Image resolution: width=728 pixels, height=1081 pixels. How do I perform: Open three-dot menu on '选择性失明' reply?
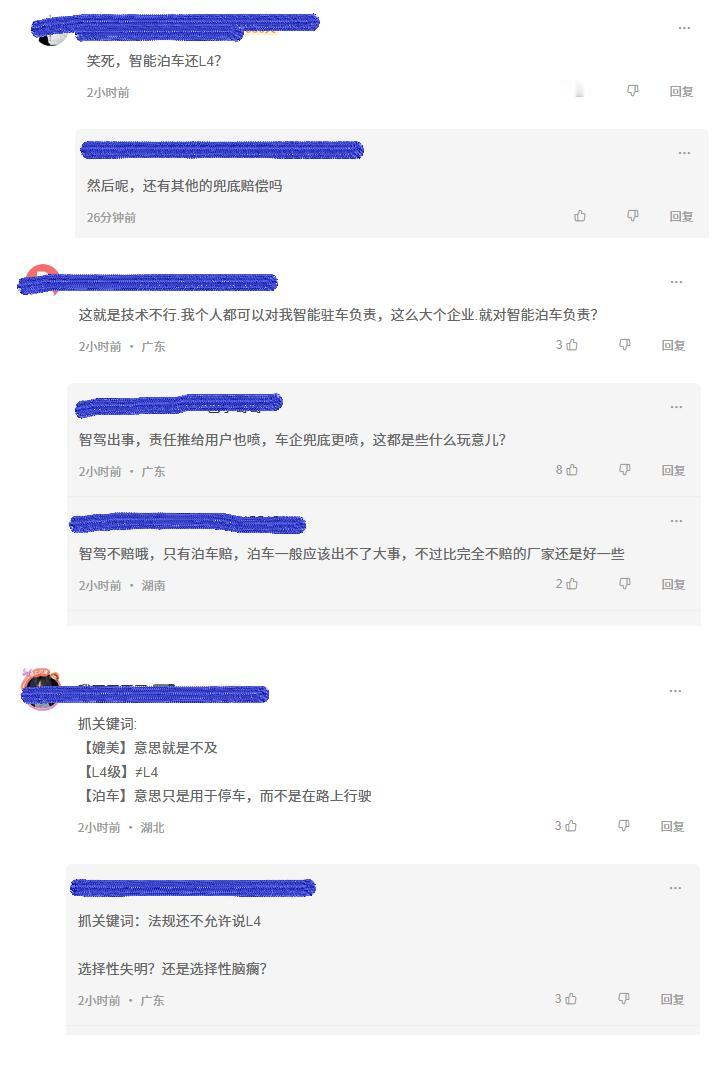675,888
